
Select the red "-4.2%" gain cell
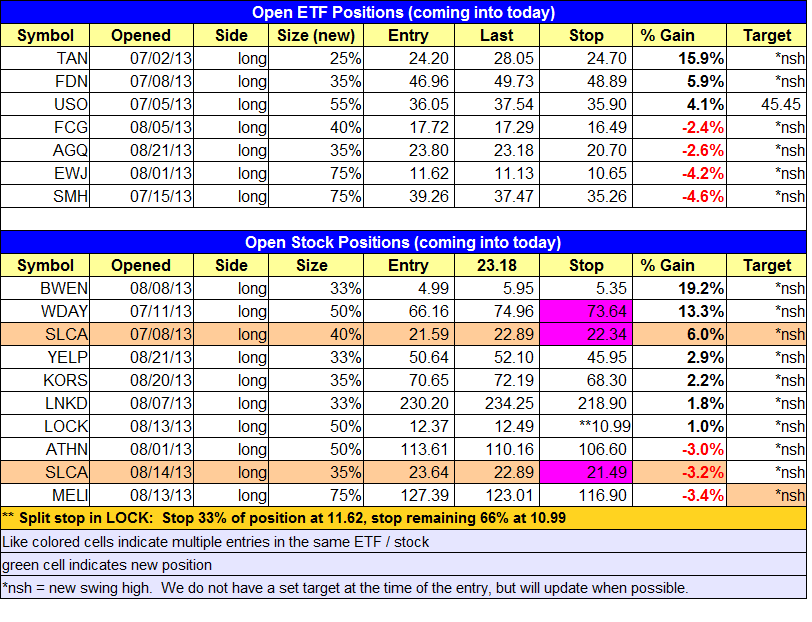[x=679, y=173]
